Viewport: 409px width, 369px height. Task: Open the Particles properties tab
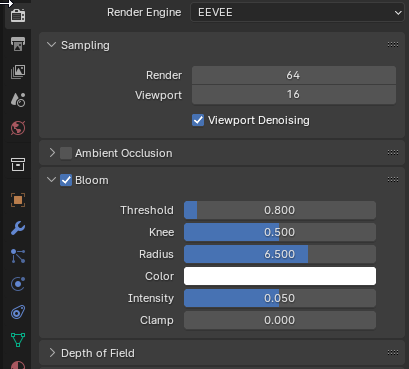[x=18, y=256]
